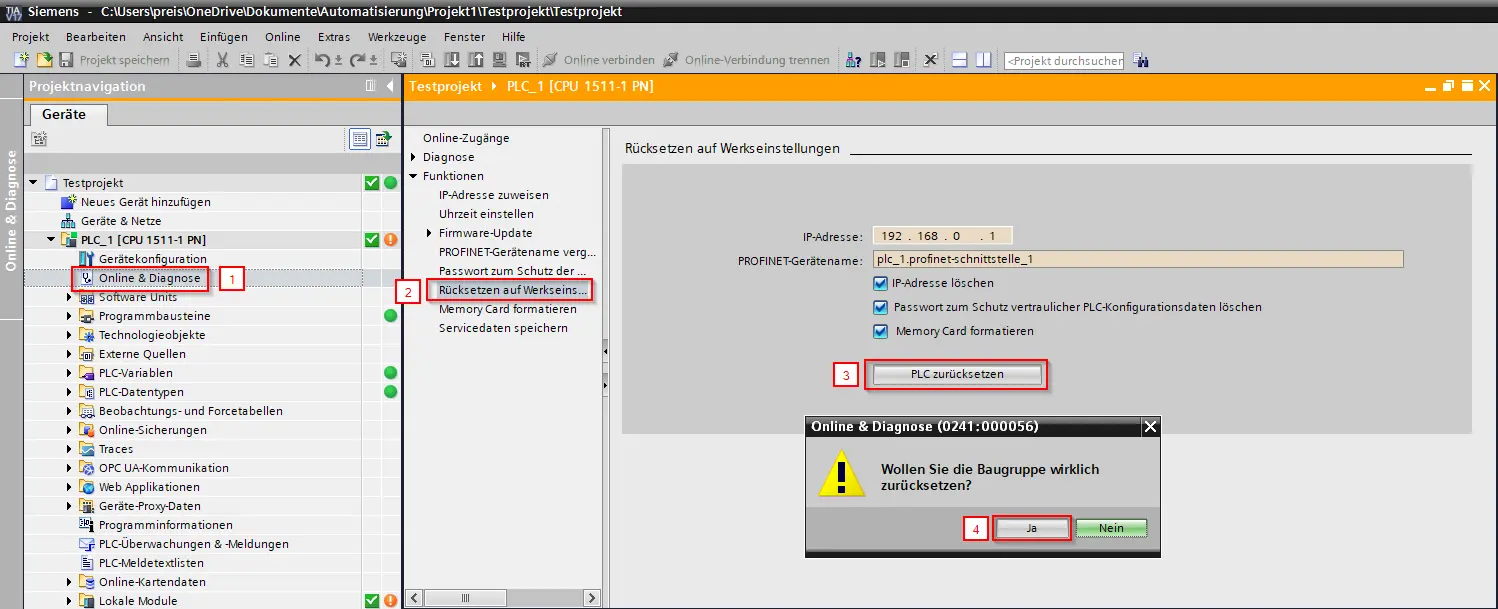Click the paste toolbar icon

point(271,60)
